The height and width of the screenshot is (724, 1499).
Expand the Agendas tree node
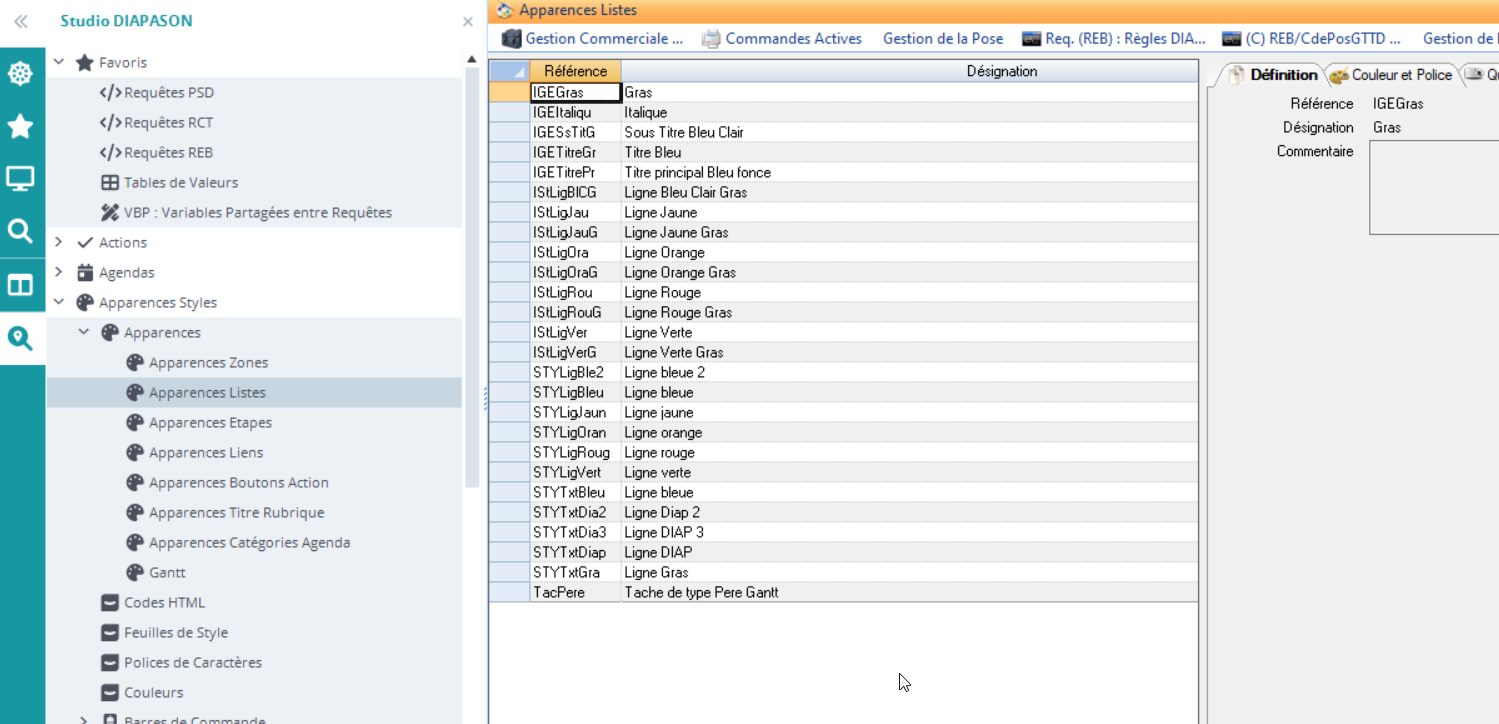(x=59, y=272)
